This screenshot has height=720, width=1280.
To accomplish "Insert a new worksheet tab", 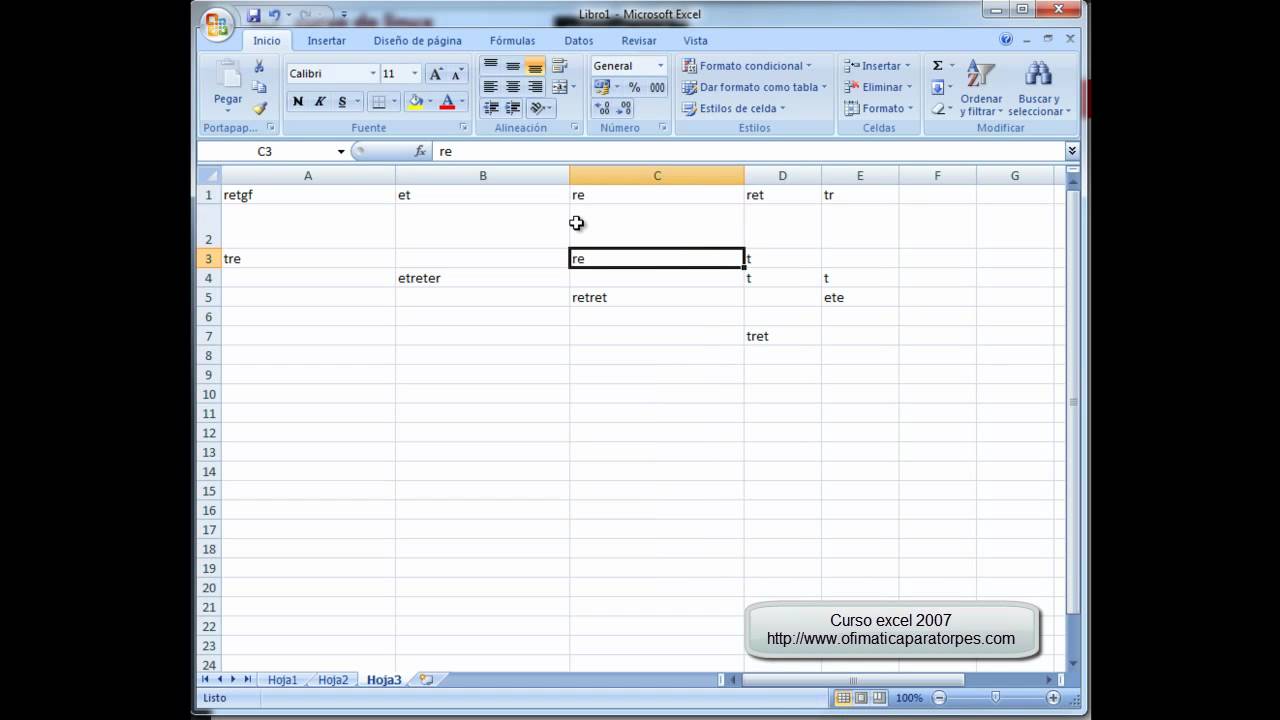I will [x=427, y=680].
